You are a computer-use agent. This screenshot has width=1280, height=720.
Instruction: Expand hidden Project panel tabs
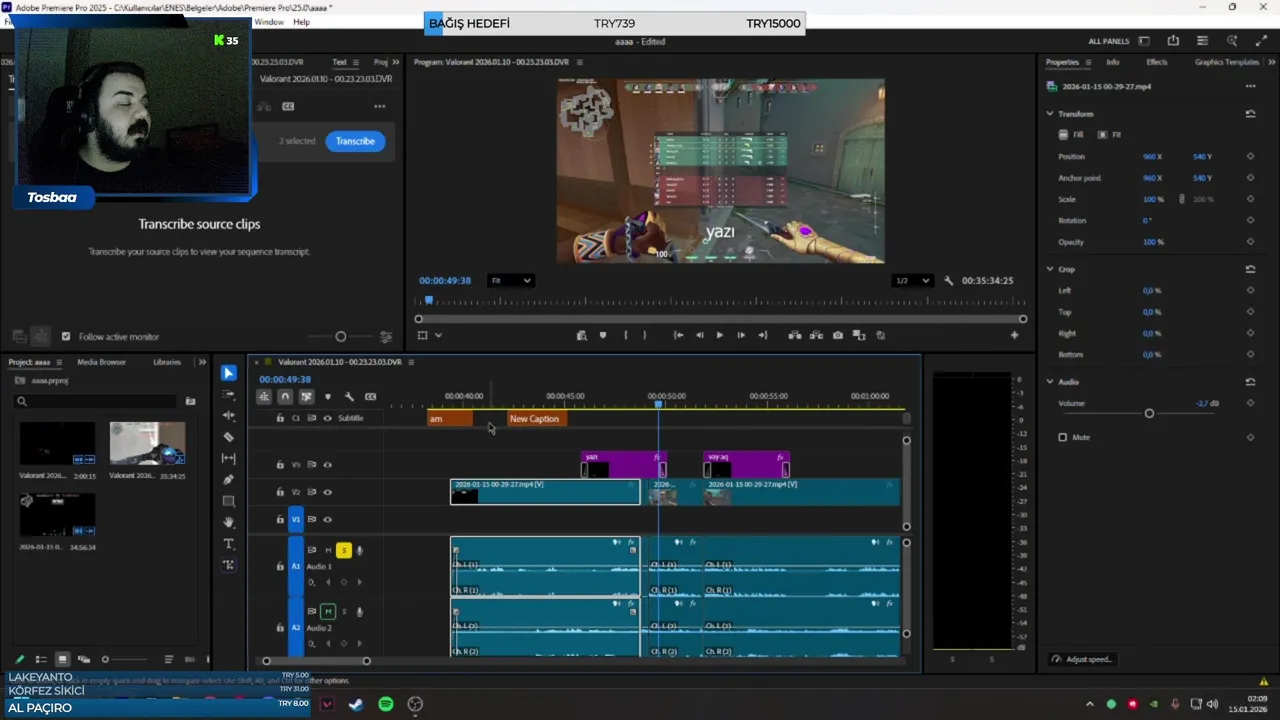coord(202,362)
